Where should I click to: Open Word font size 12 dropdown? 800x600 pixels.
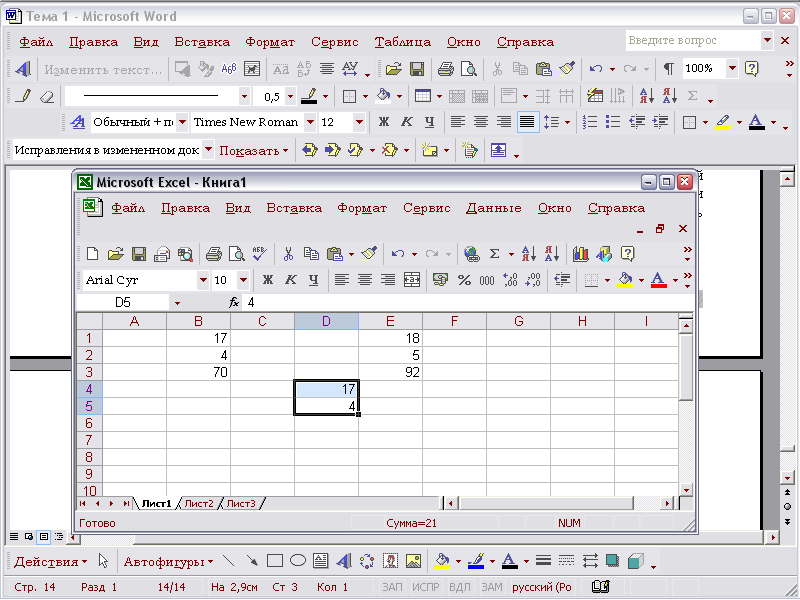click(x=359, y=121)
